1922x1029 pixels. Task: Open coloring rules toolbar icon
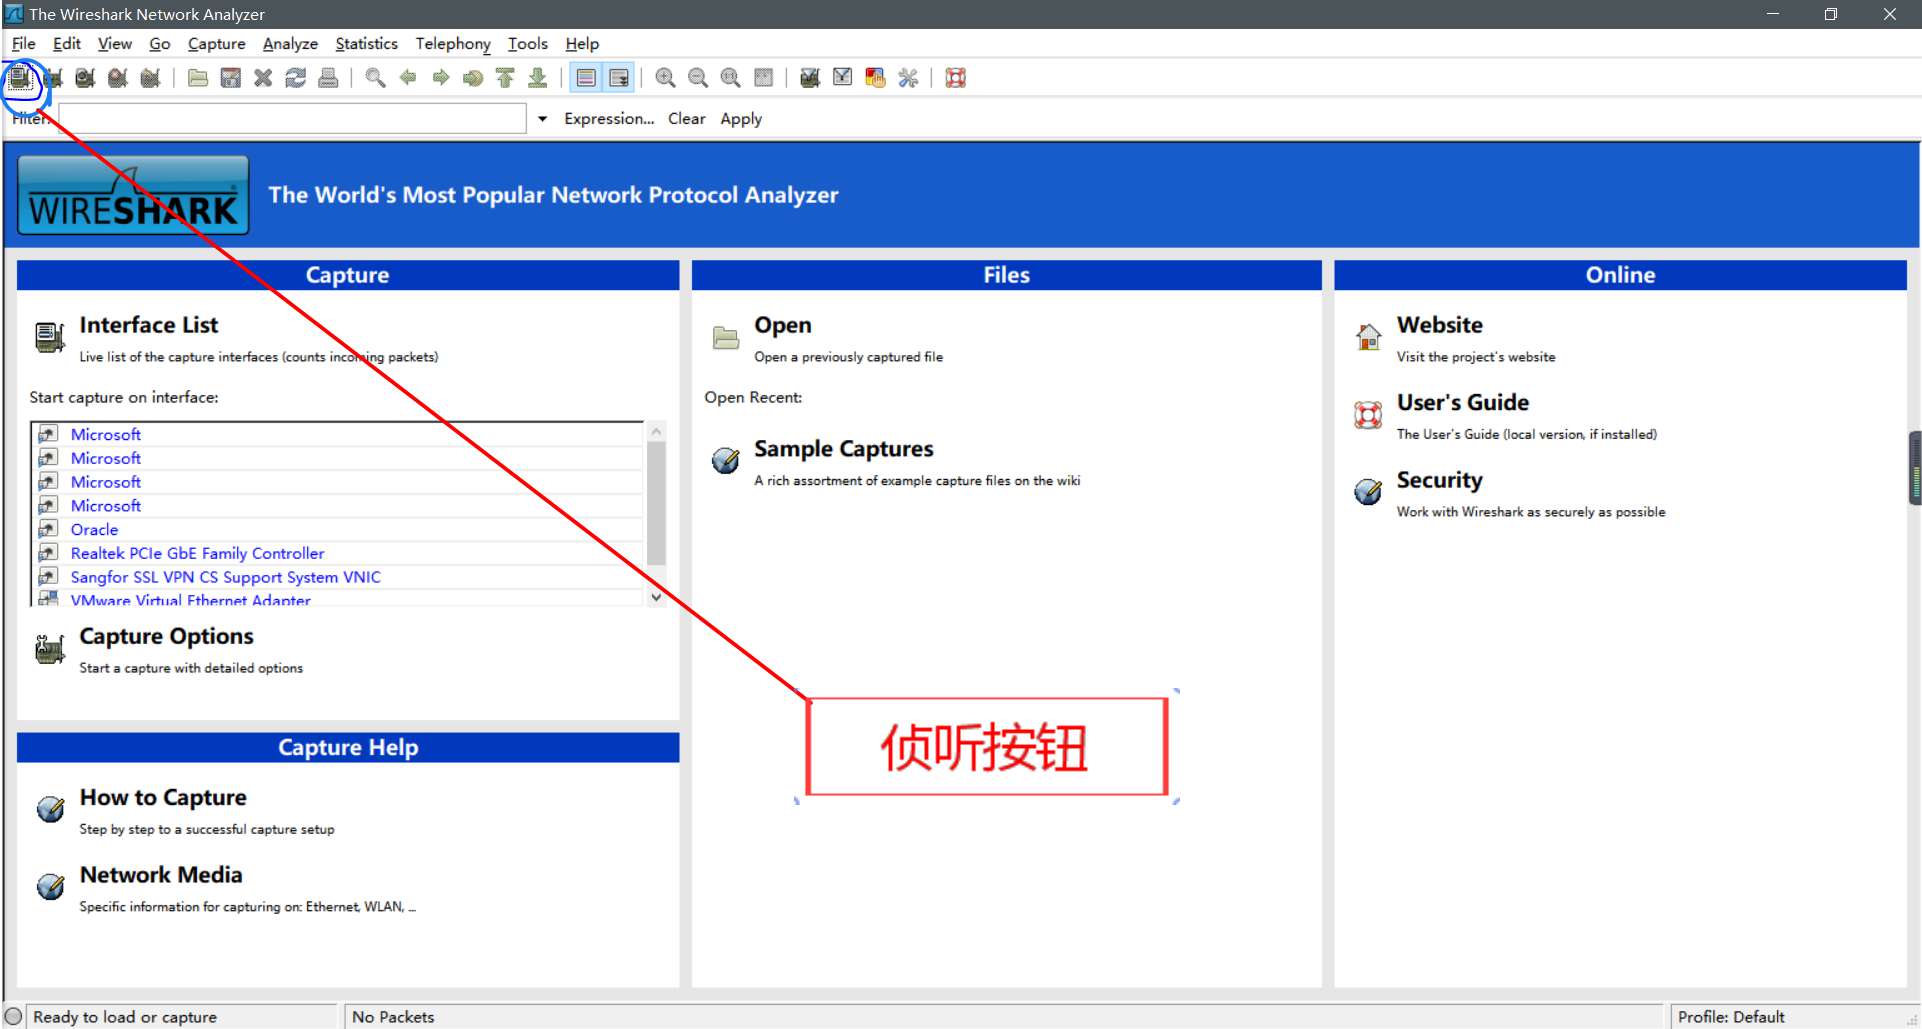pyautogui.click(x=875, y=78)
